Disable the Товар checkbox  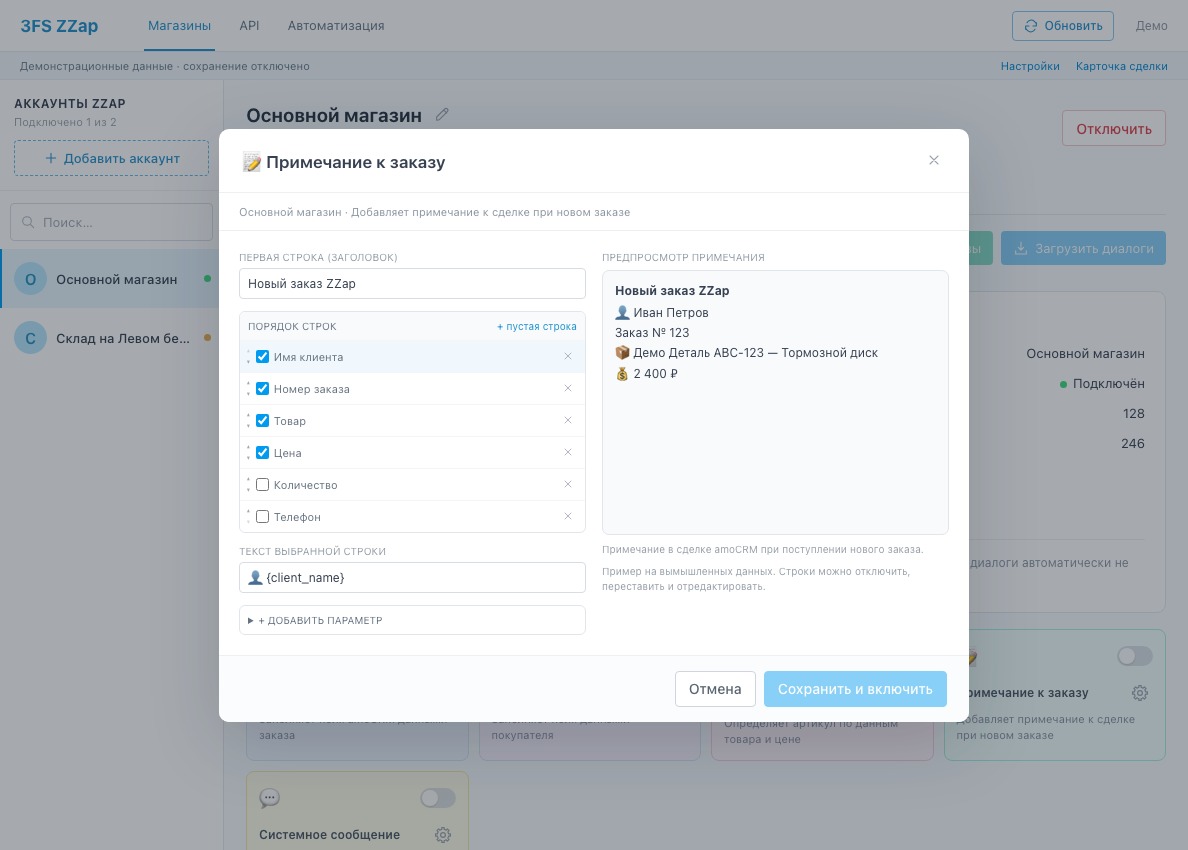pyautogui.click(x=263, y=420)
